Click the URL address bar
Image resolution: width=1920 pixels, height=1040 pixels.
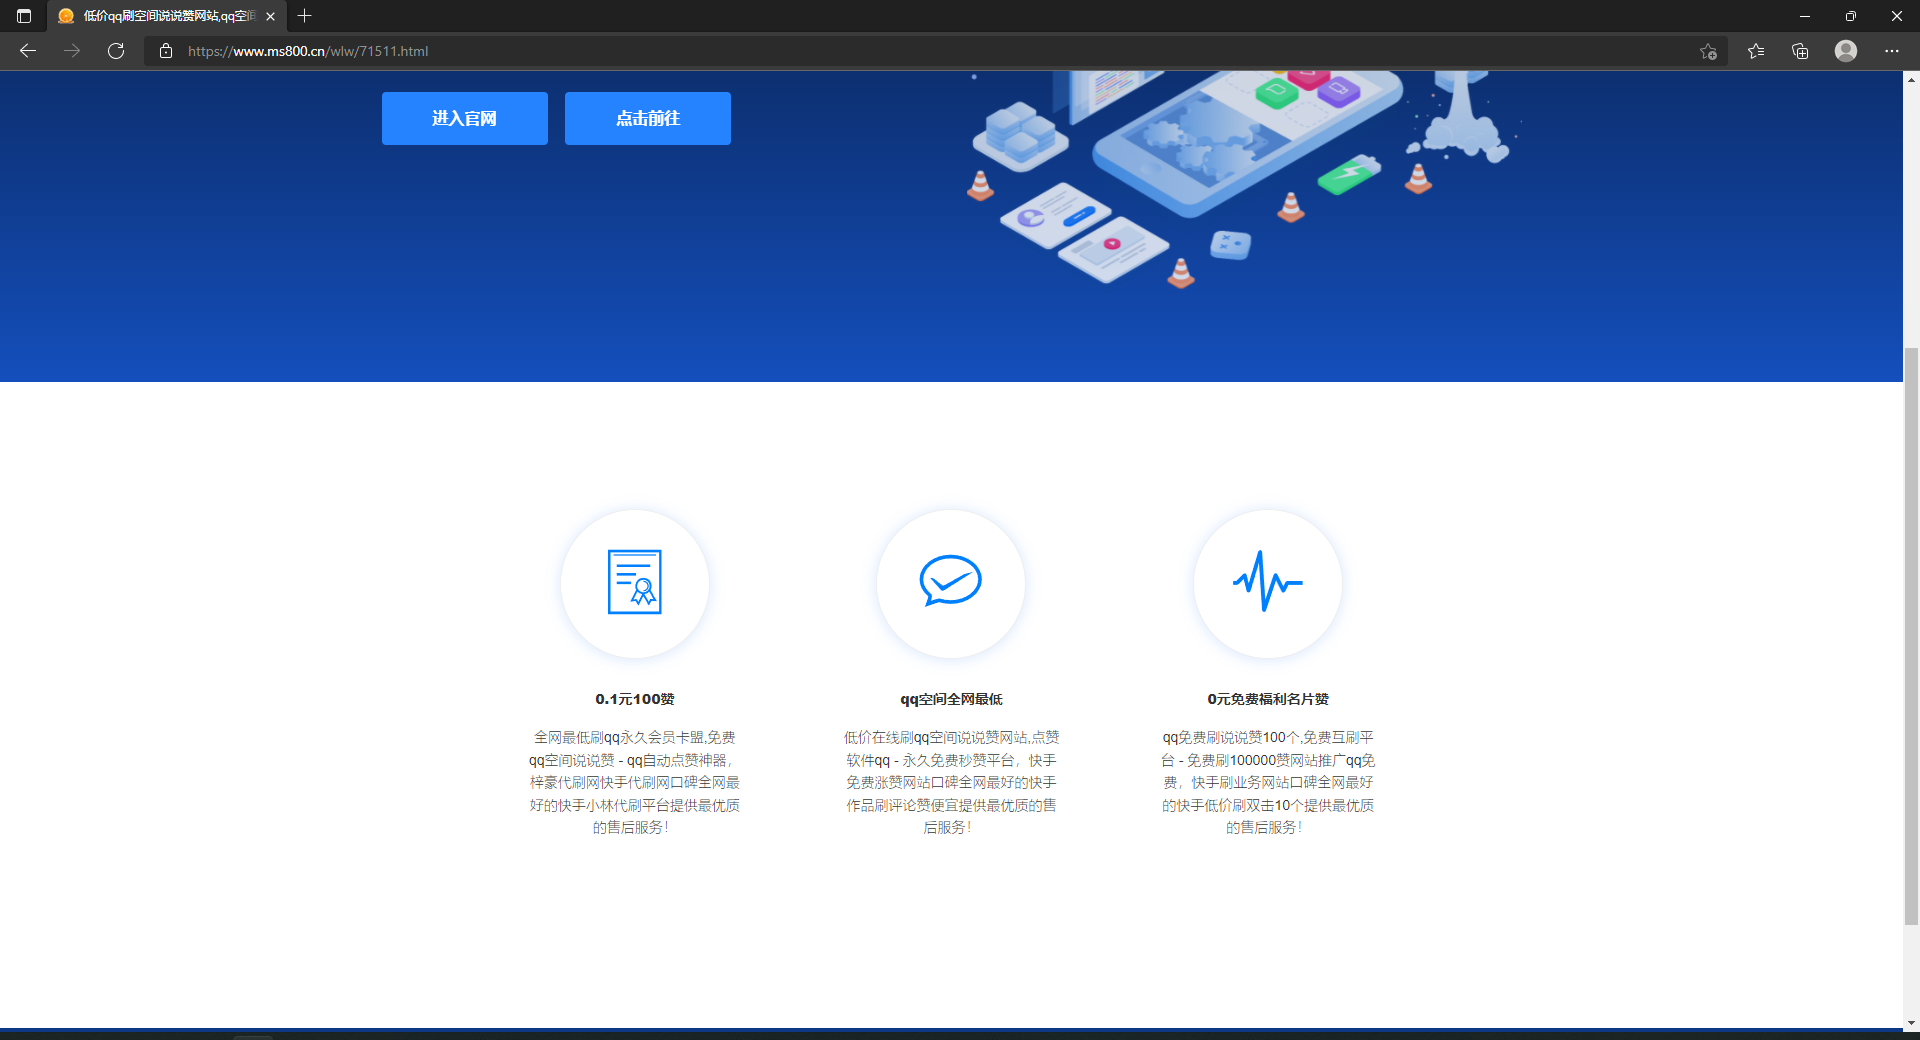coord(900,51)
